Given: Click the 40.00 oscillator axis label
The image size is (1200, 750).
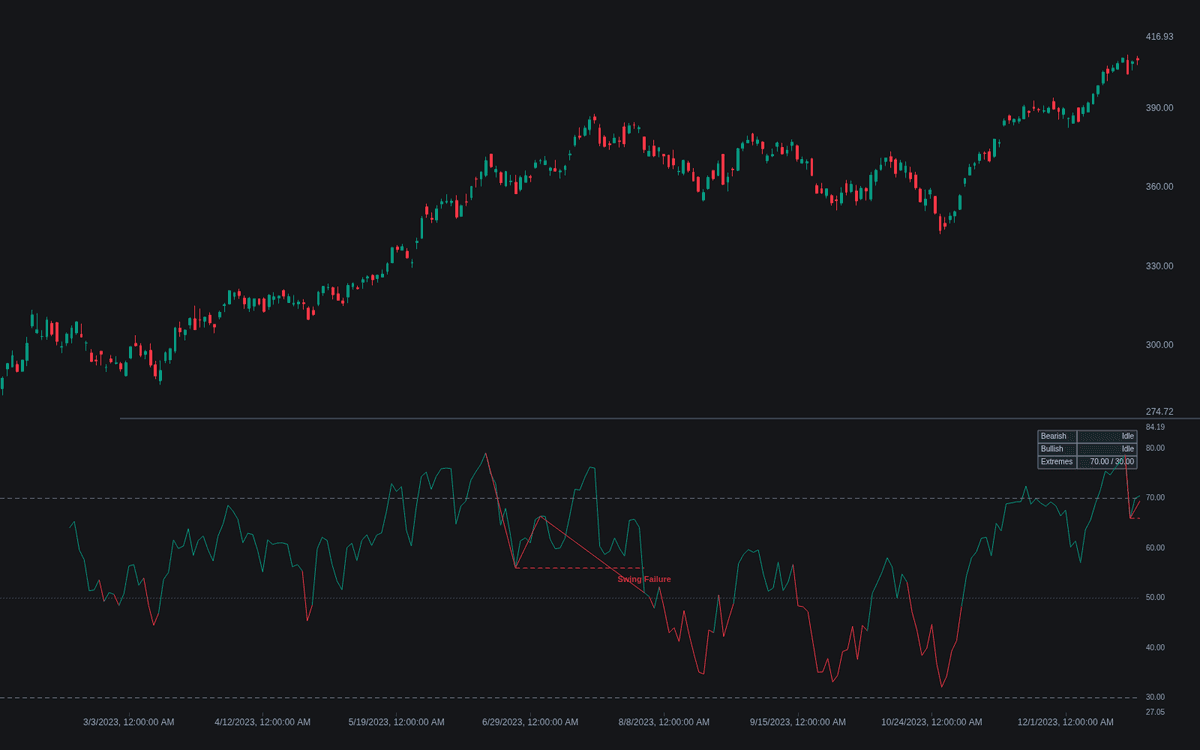Looking at the screenshot, I should pos(1155,648).
